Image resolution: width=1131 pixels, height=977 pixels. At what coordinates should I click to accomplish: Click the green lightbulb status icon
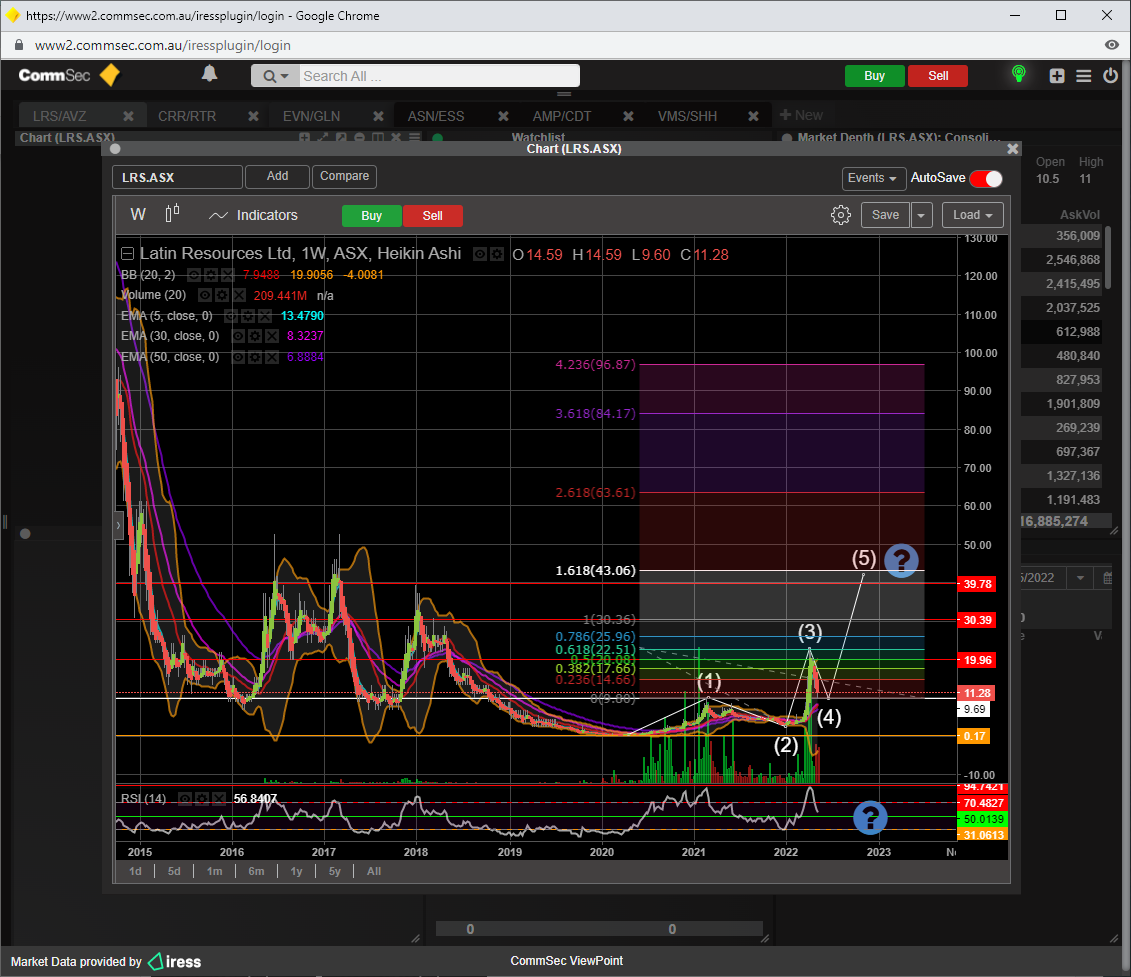[x=1018, y=75]
